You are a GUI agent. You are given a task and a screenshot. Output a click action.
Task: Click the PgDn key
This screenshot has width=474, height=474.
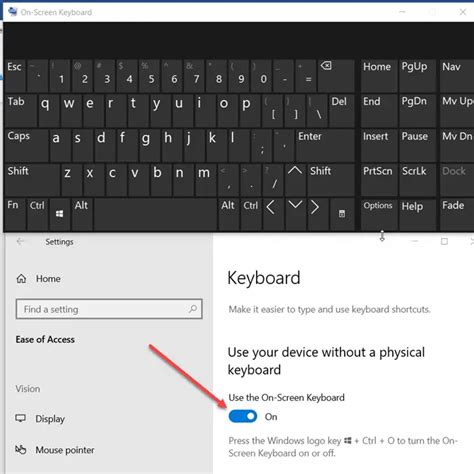[417, 110]
